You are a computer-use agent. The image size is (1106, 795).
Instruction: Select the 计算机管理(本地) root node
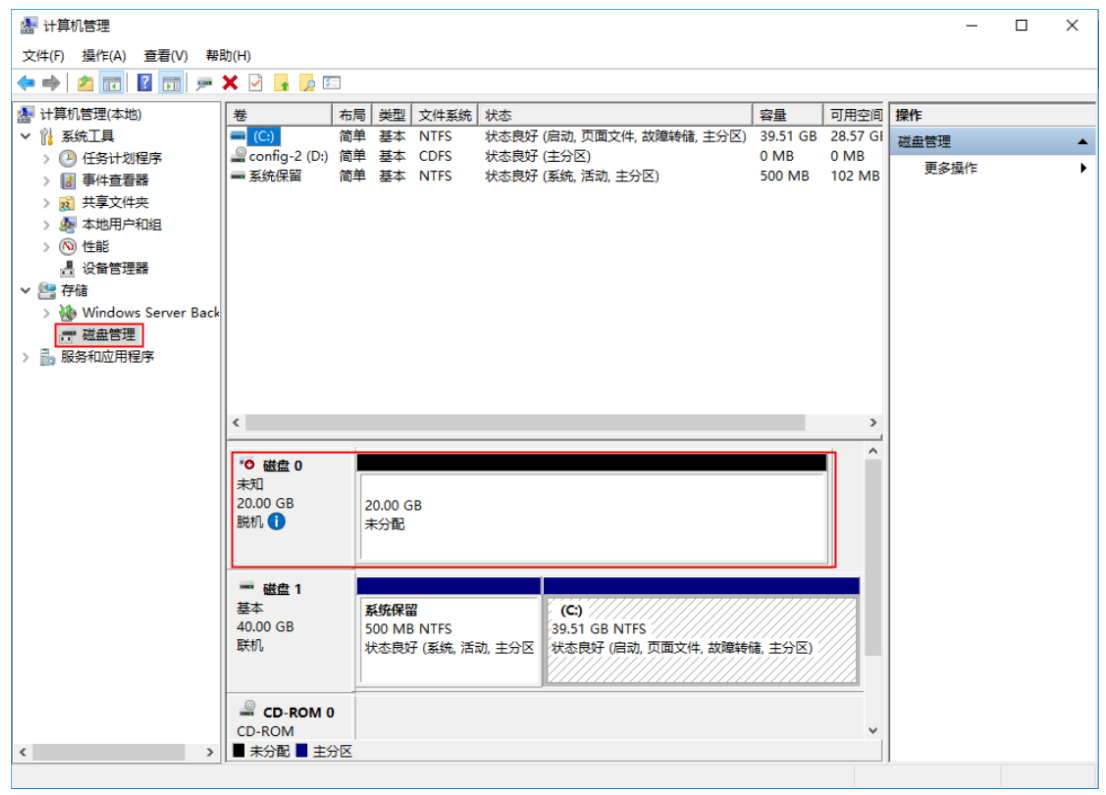click(90, 114)
